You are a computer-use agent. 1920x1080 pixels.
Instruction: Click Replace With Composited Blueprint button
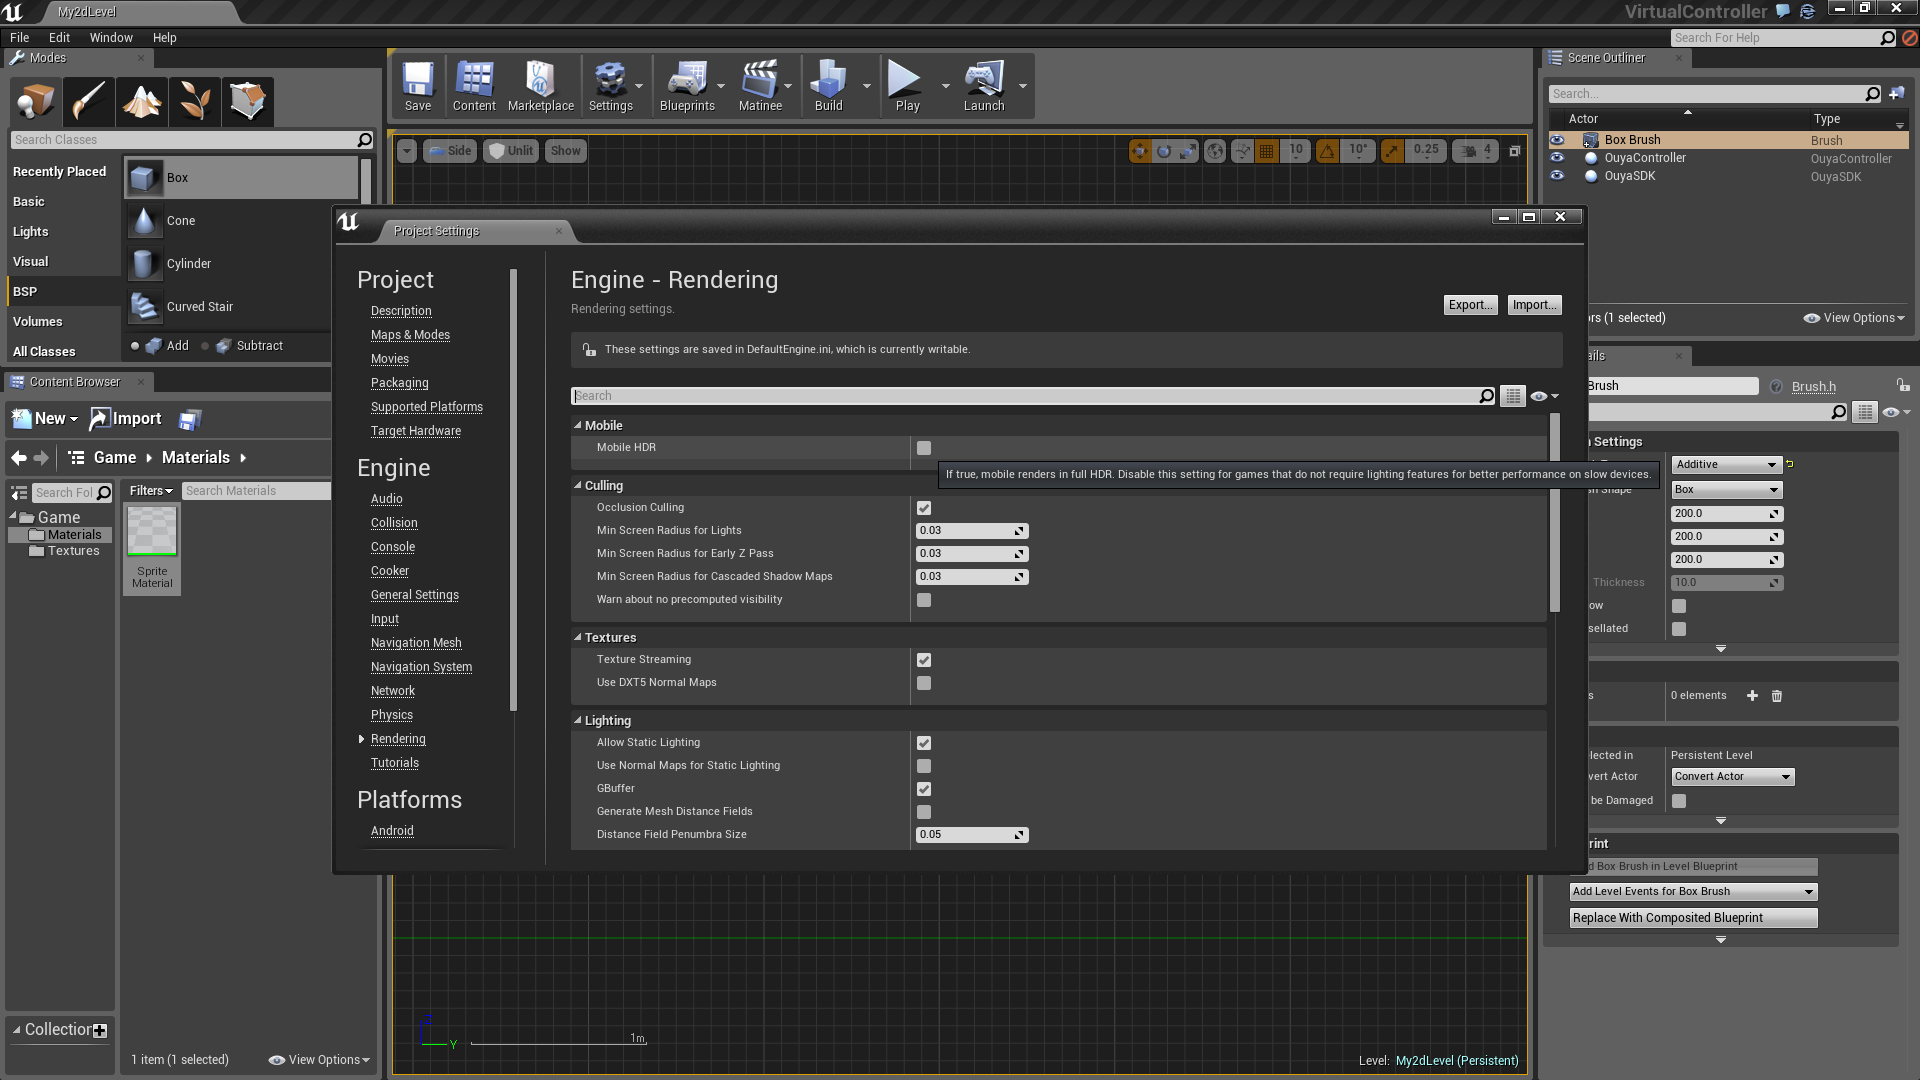click(x=1693, y=918)
